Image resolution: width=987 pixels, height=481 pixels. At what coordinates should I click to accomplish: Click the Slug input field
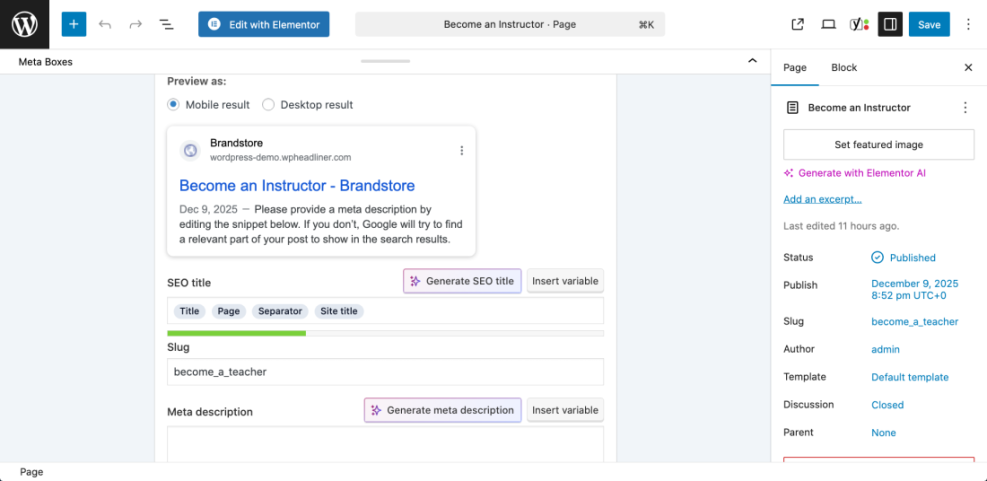coord(385,371)
